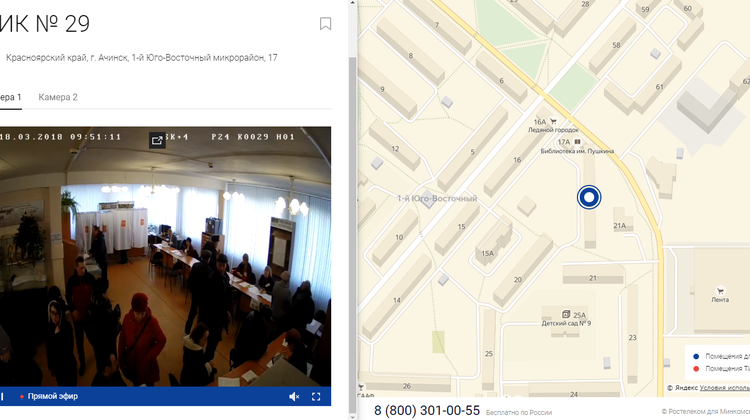Click the blue polling station map marker
Screen dimensions: 750x420
point(589,197)
